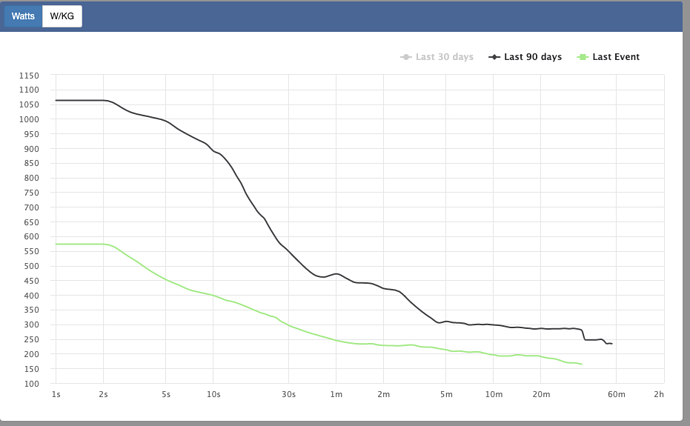Click the 1000 y-axis label
690x426 pixels.
click(x=29, y=119)
